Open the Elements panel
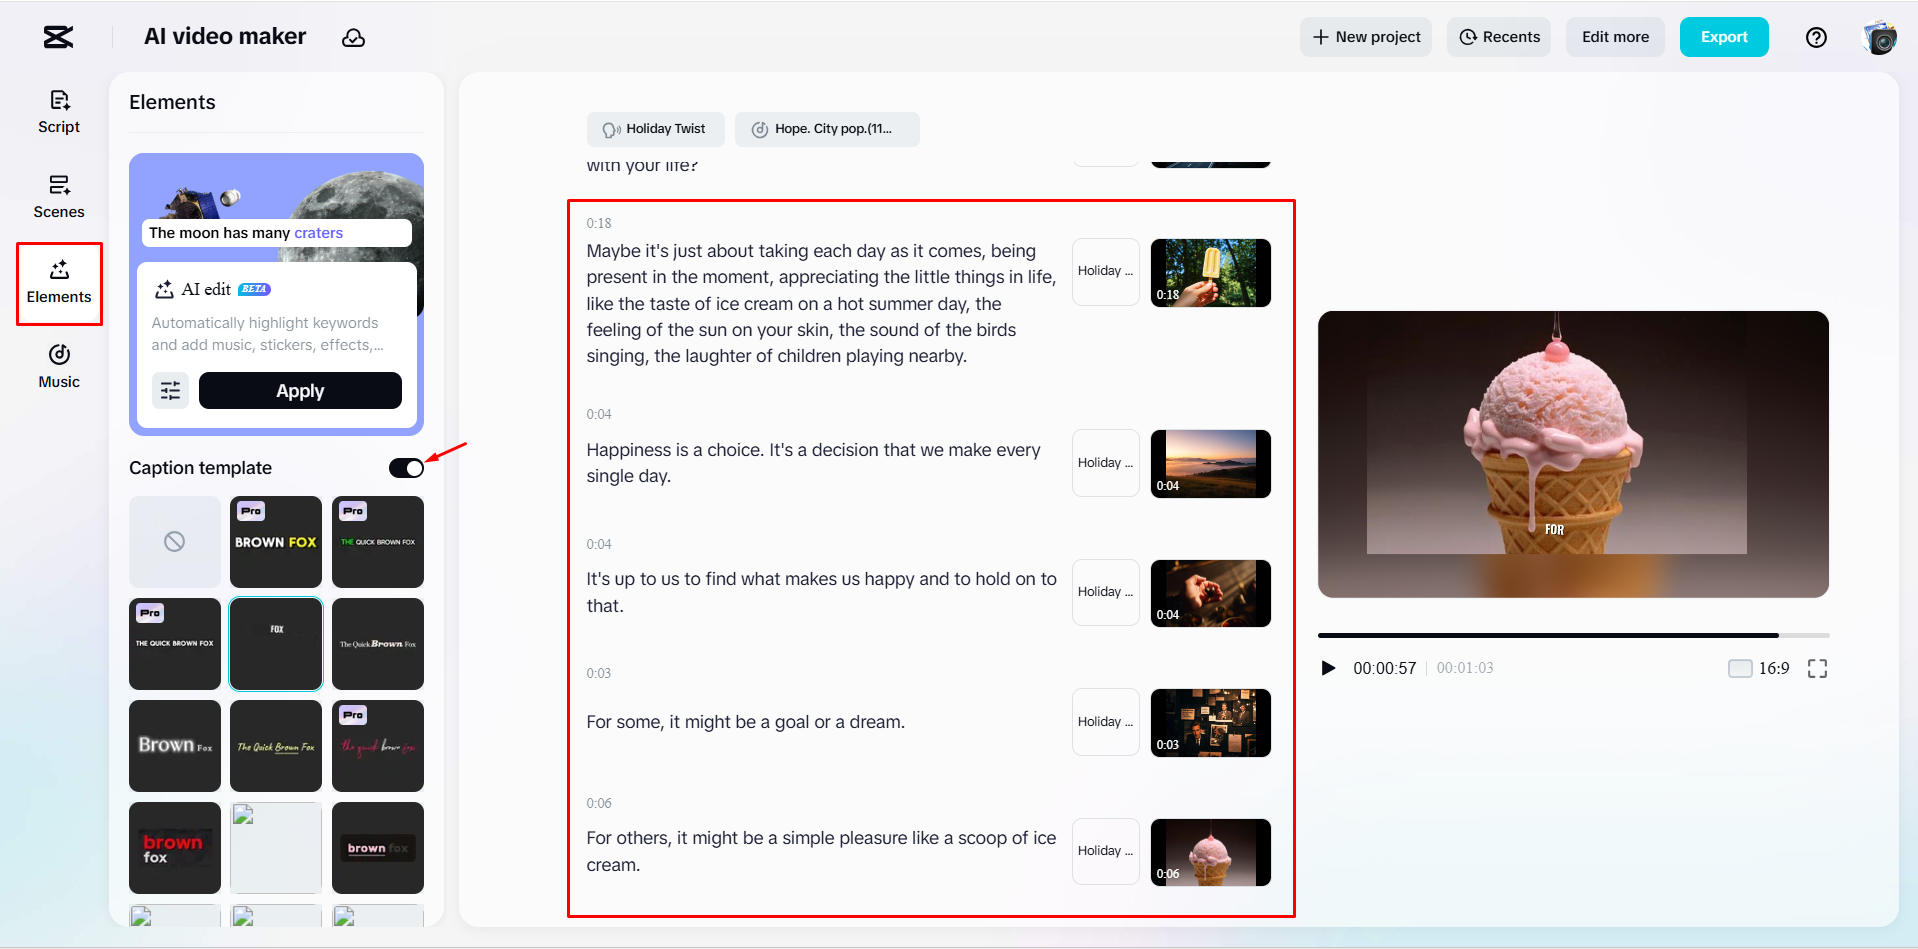The image size is (1918, 949). 58,282
